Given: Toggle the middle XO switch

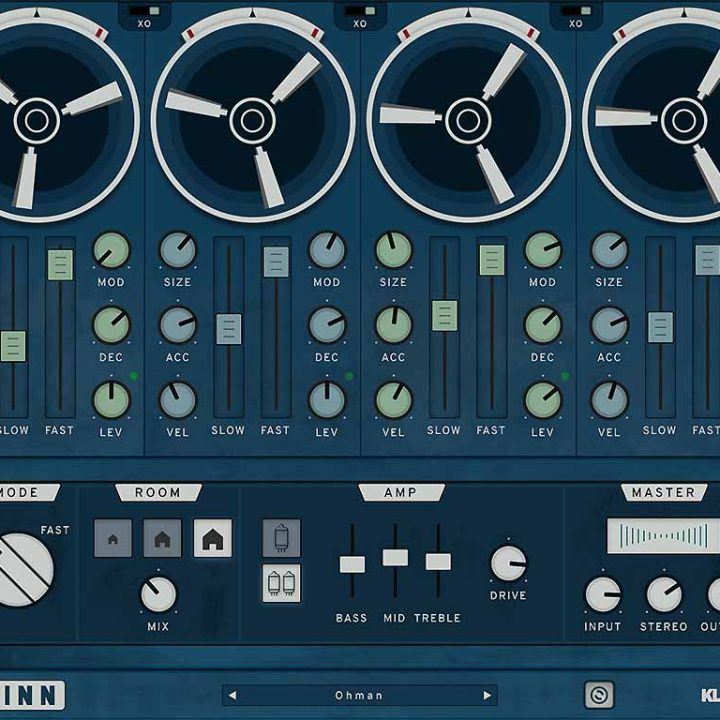Looking at the screenshot, I should pos(360,11).
